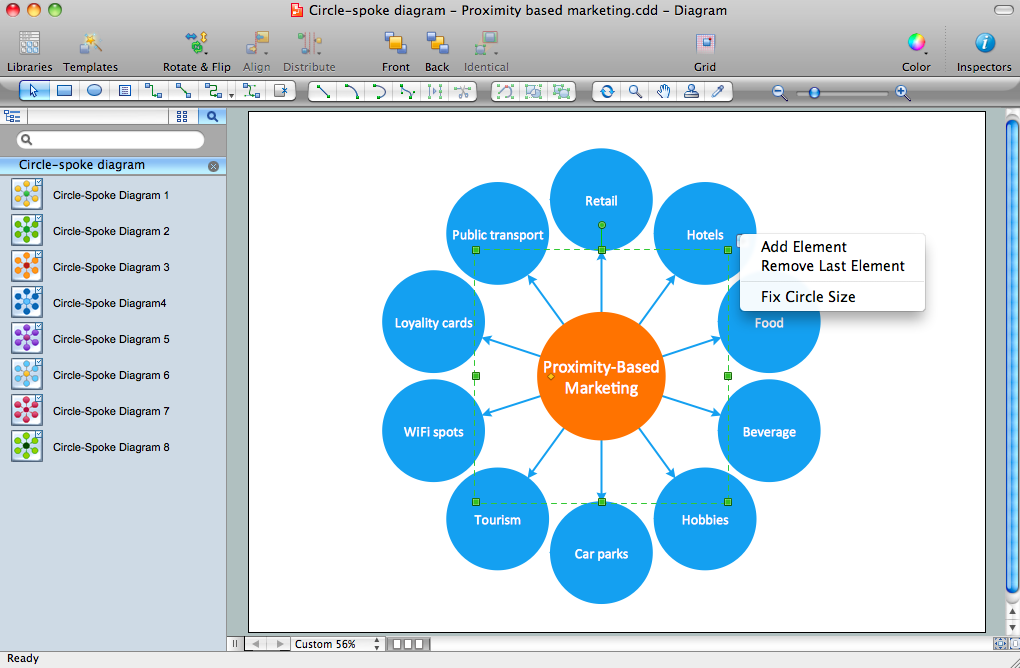Viewport: 1020px width, 668px height.
Task: Open the Custom 56% zoom dropdown
Action: click(338, 644)
